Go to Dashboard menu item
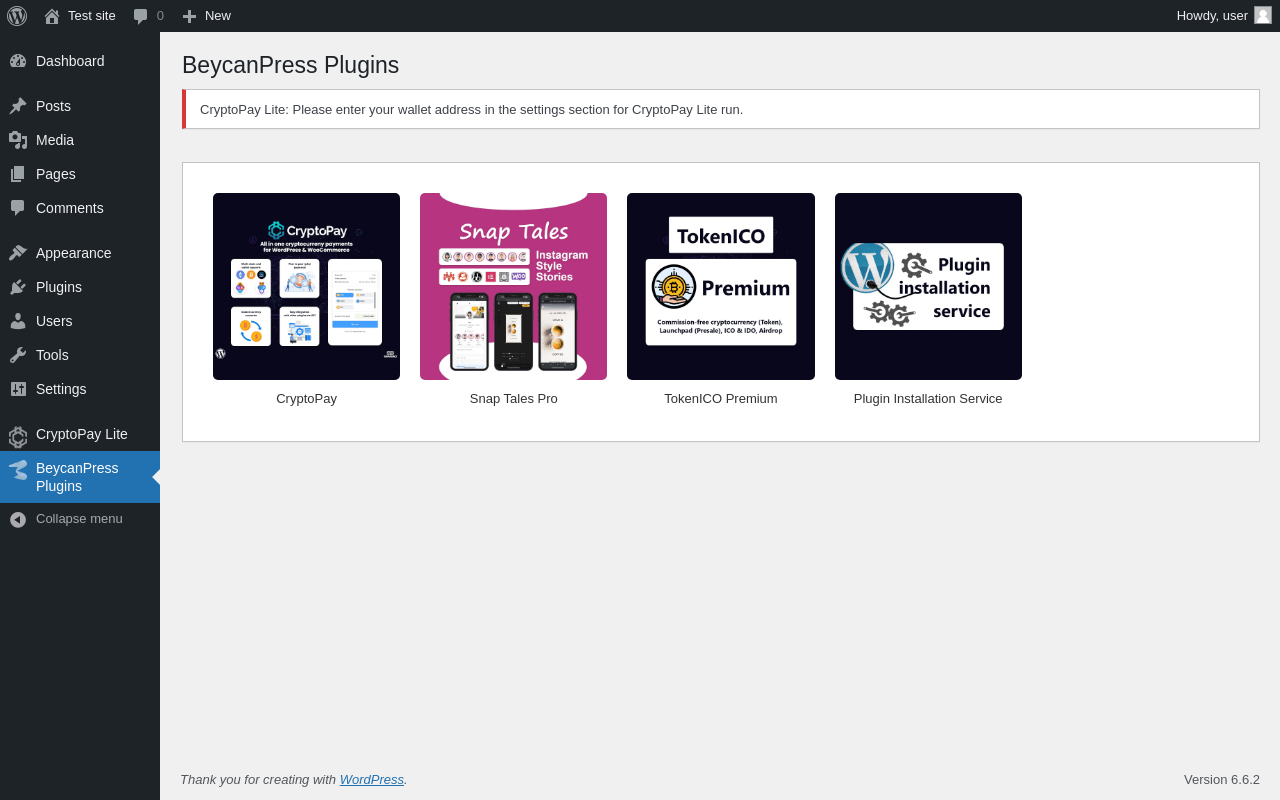Screen dimensions: 1280x800 (x=80, y=61)
